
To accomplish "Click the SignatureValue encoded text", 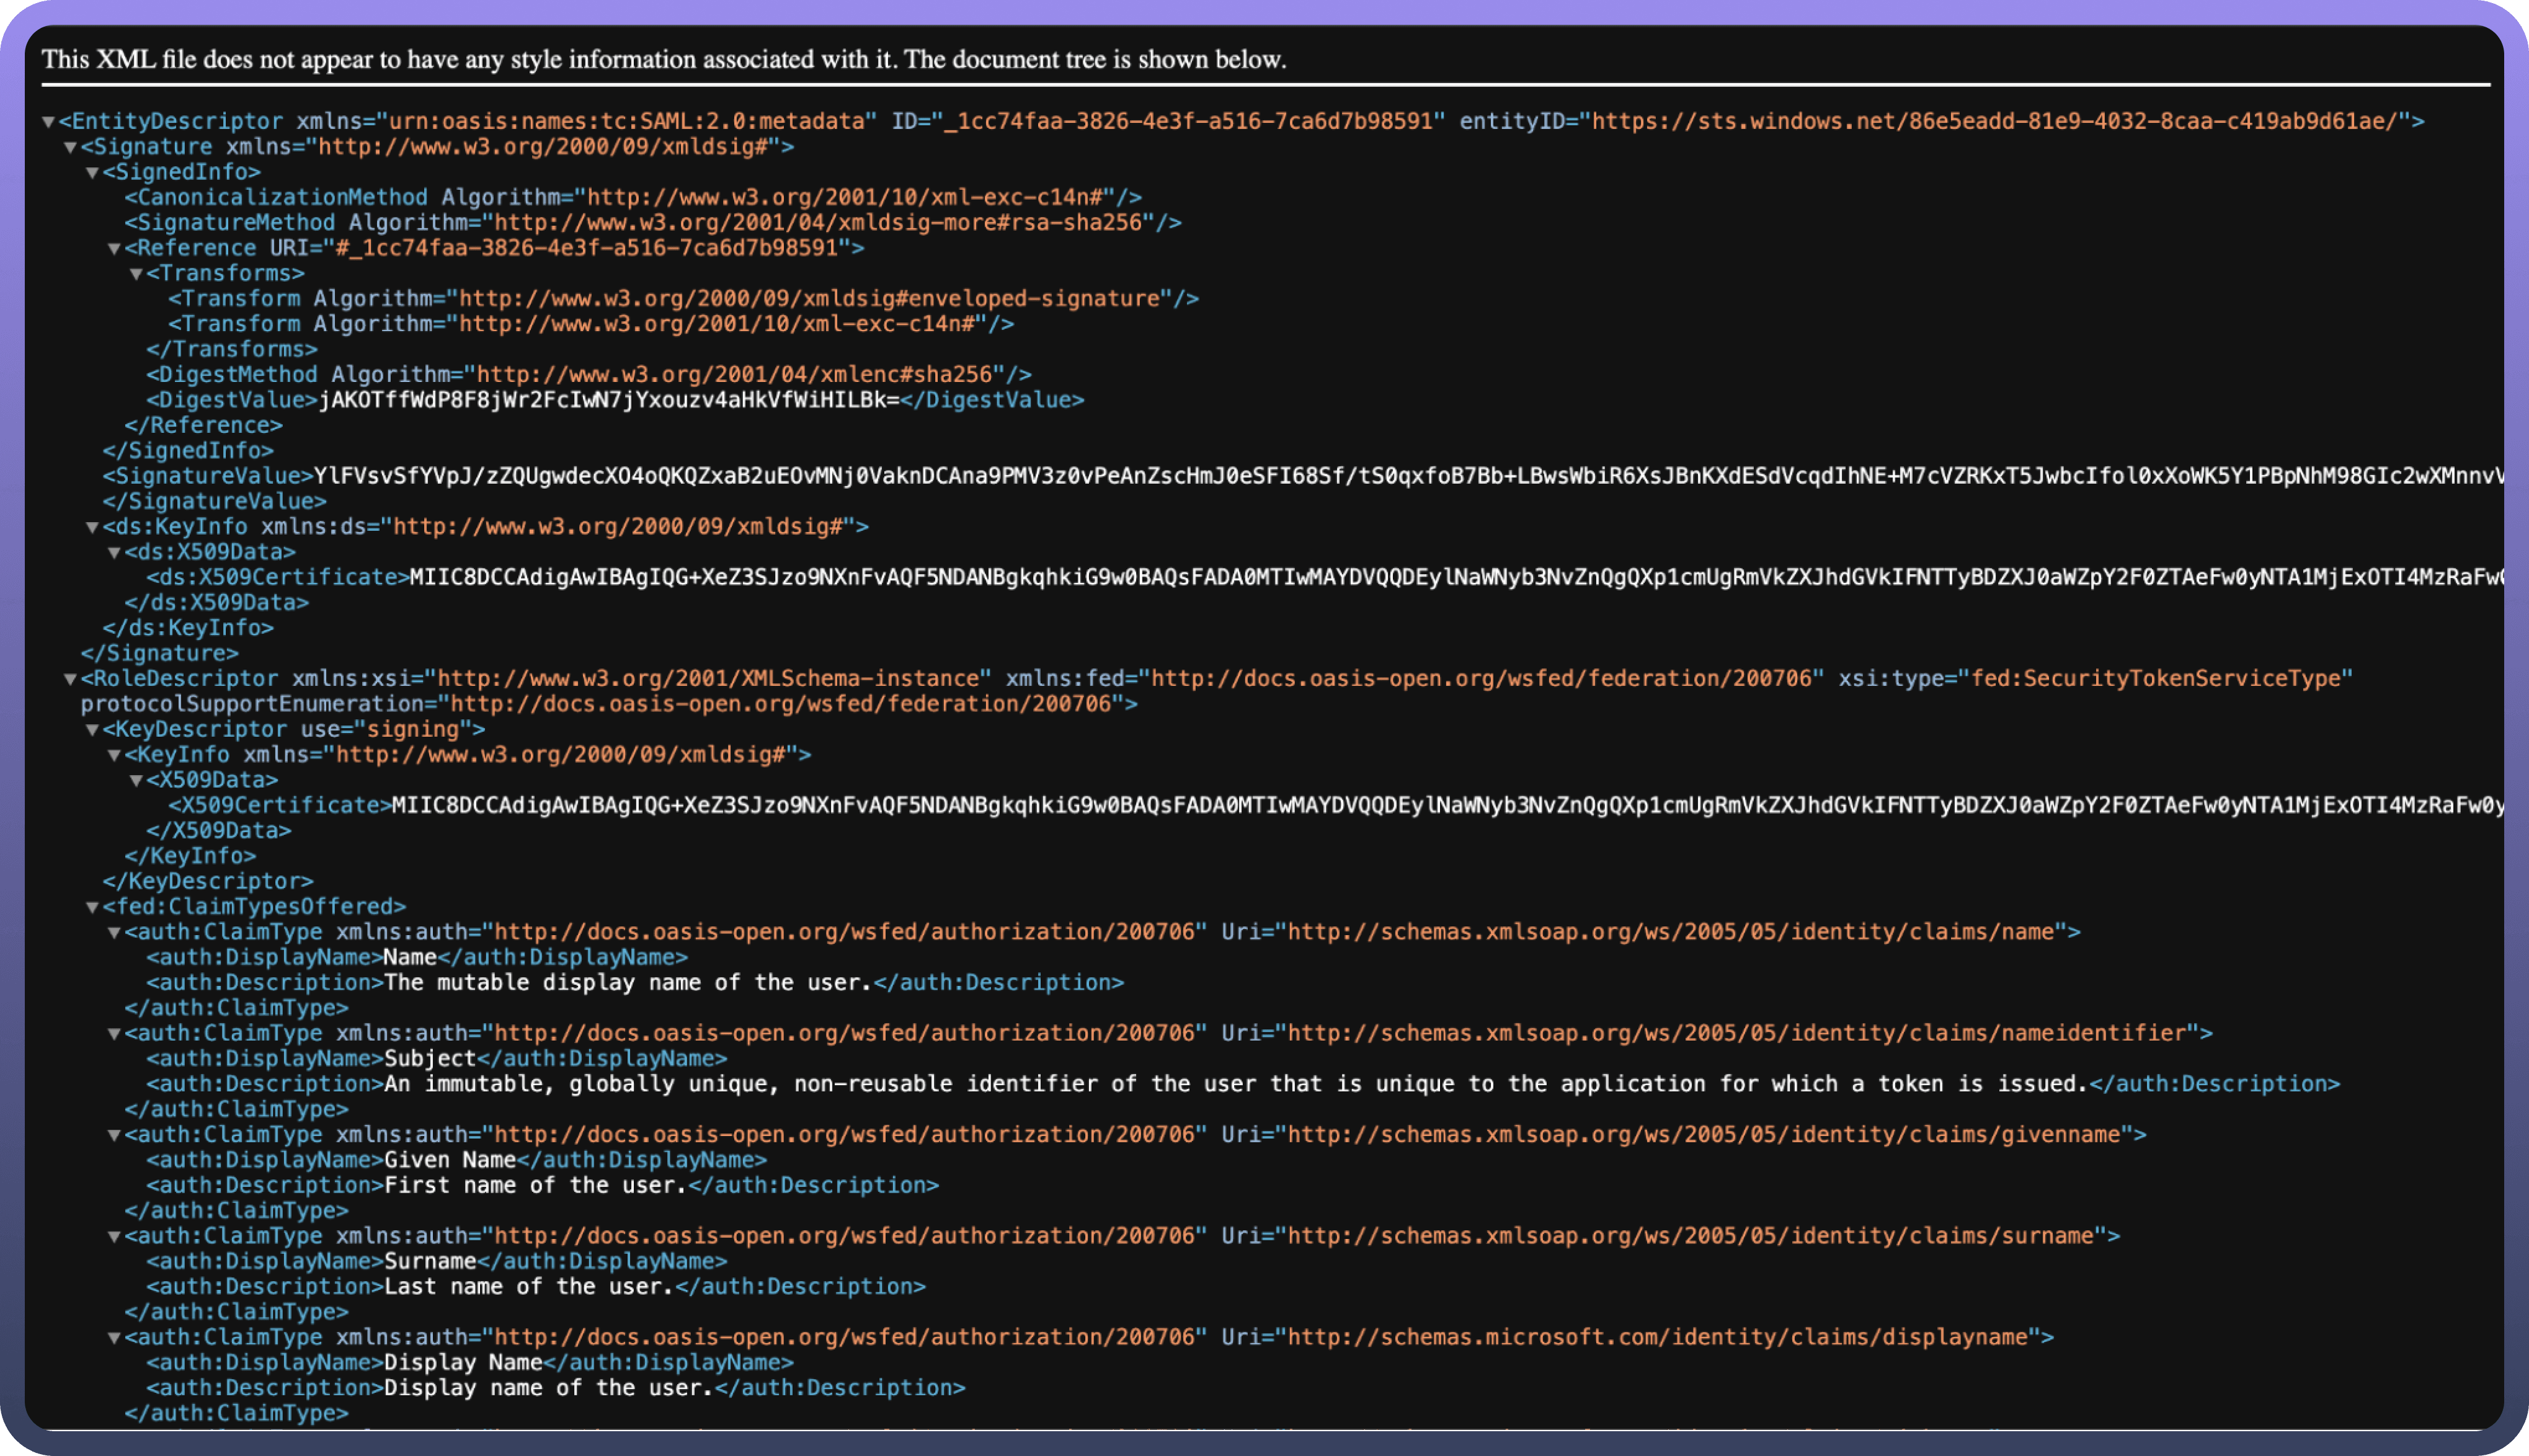I will pos(1400,476).
